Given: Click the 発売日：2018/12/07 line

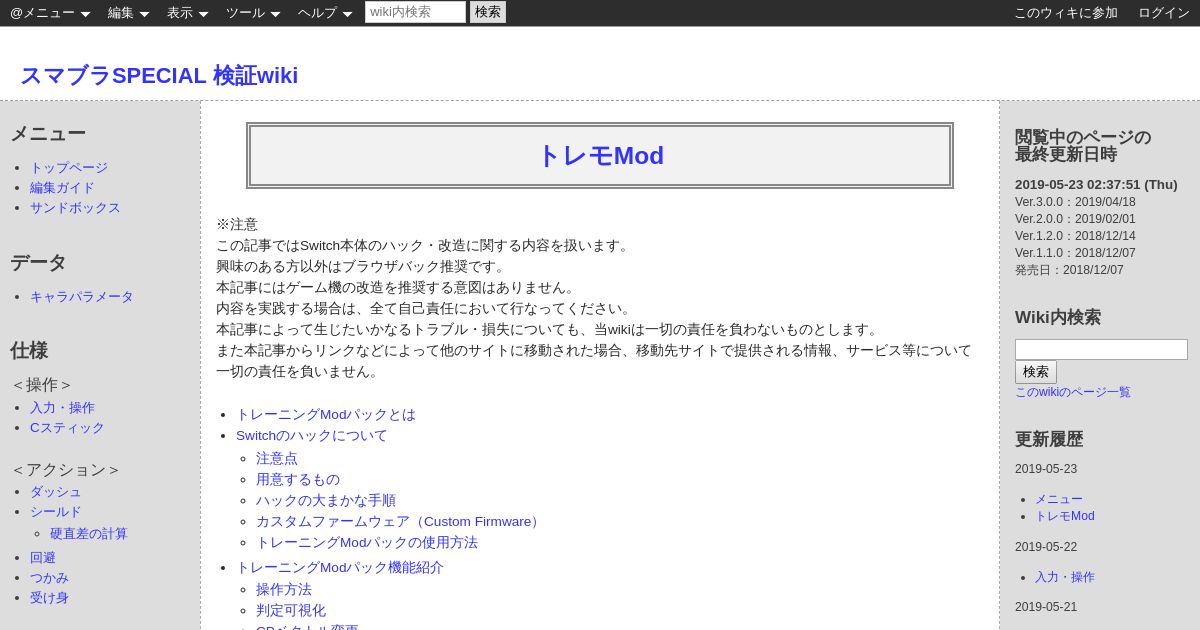Looking at the screenshot, I should point(1069,270).
